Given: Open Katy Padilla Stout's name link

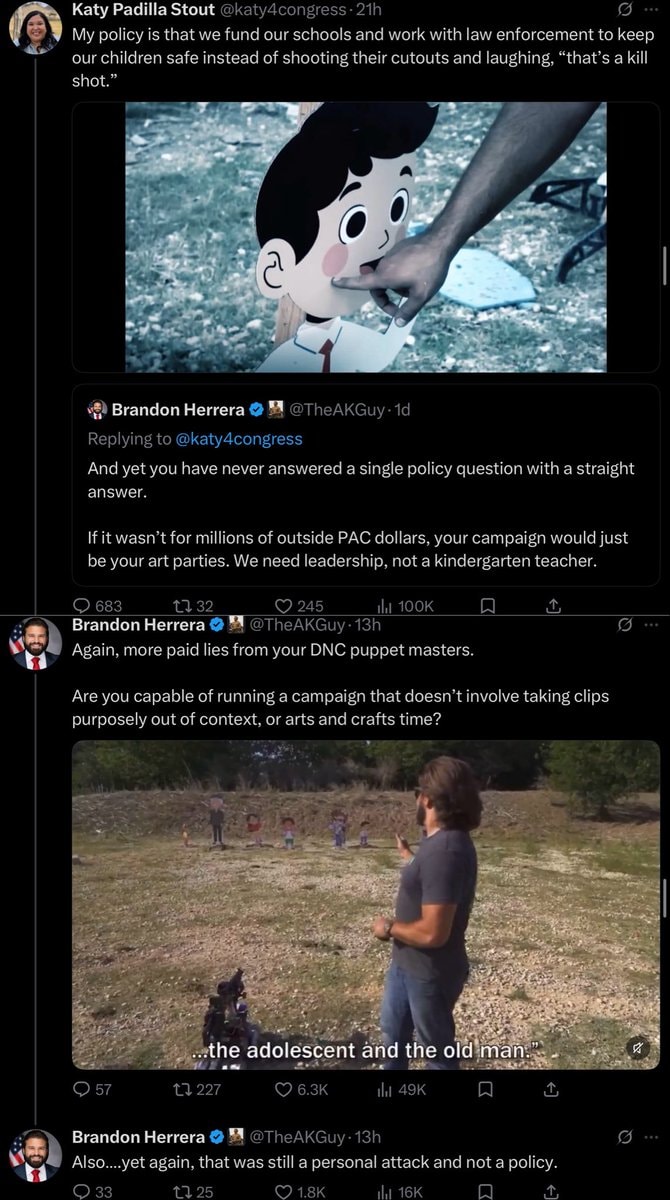Looking at the screenshot, I should tap(143, 10).
